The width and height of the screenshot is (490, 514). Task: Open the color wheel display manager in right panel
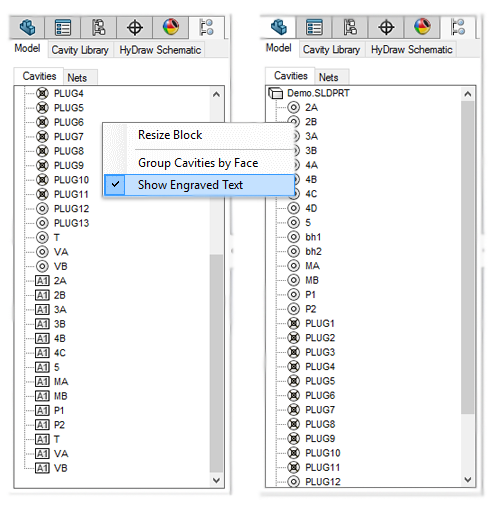(x=422, y=27)
